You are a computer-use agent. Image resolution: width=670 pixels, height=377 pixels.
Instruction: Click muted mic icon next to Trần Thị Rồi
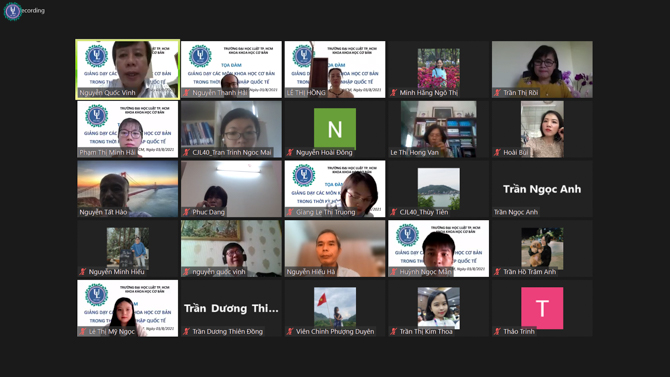click(x=497, y=93)
